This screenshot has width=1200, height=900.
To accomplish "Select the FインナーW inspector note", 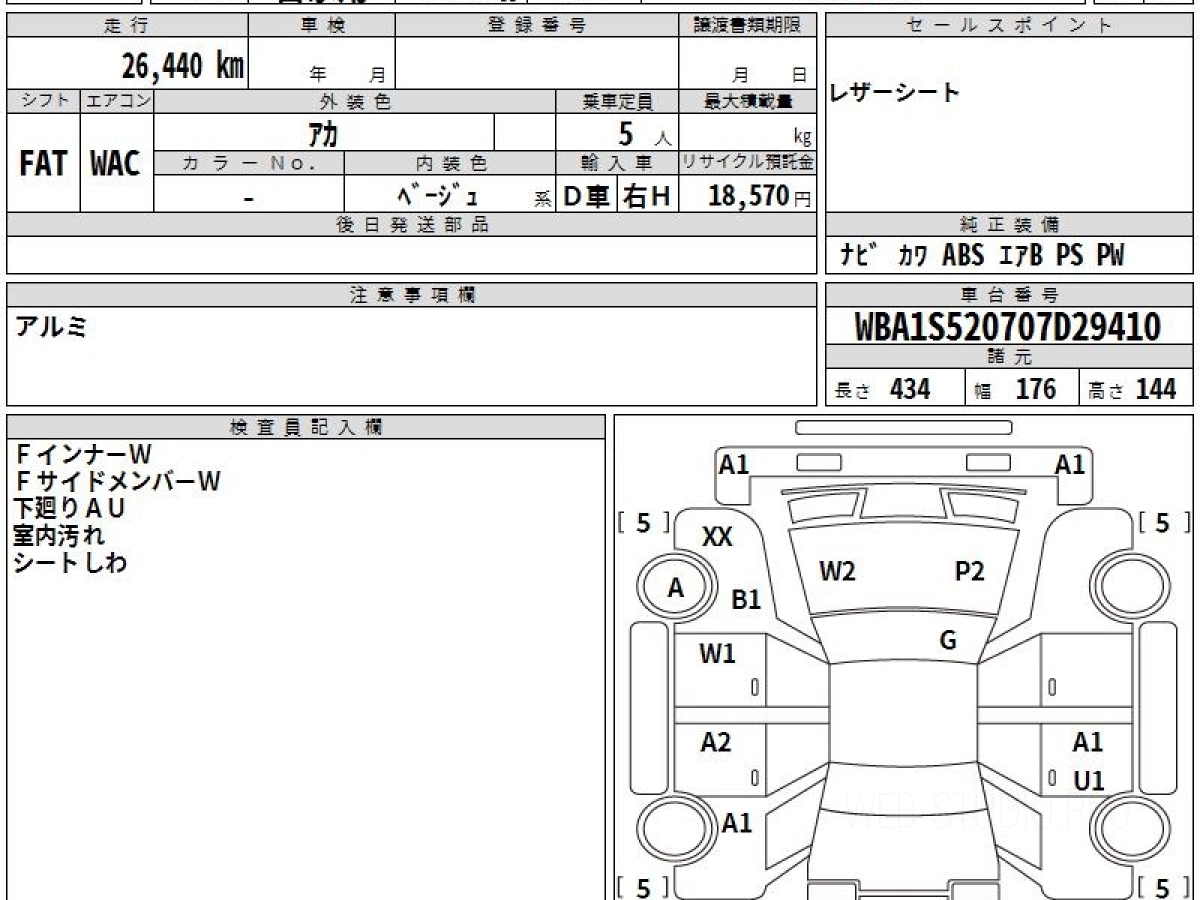I will coord(83,455).
